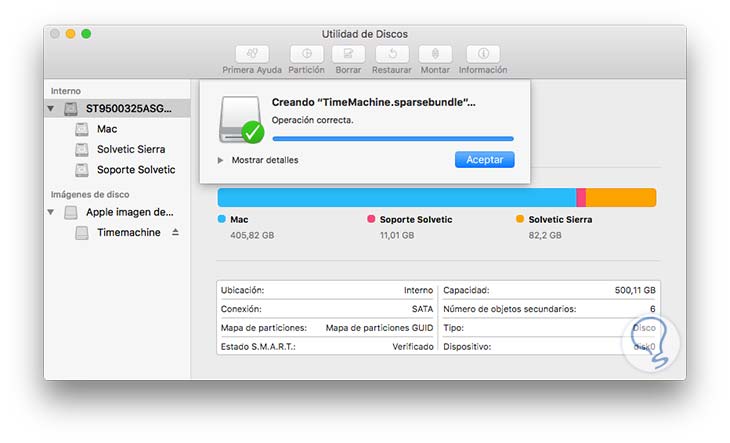Click the disk icon with green checkmark
The height and width of the screenshot is (443, 730).
241,119
